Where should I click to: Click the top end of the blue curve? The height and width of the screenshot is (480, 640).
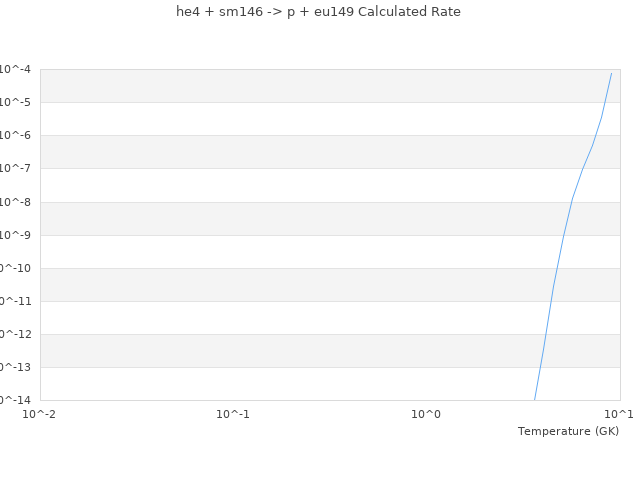[x=611, y=73]
